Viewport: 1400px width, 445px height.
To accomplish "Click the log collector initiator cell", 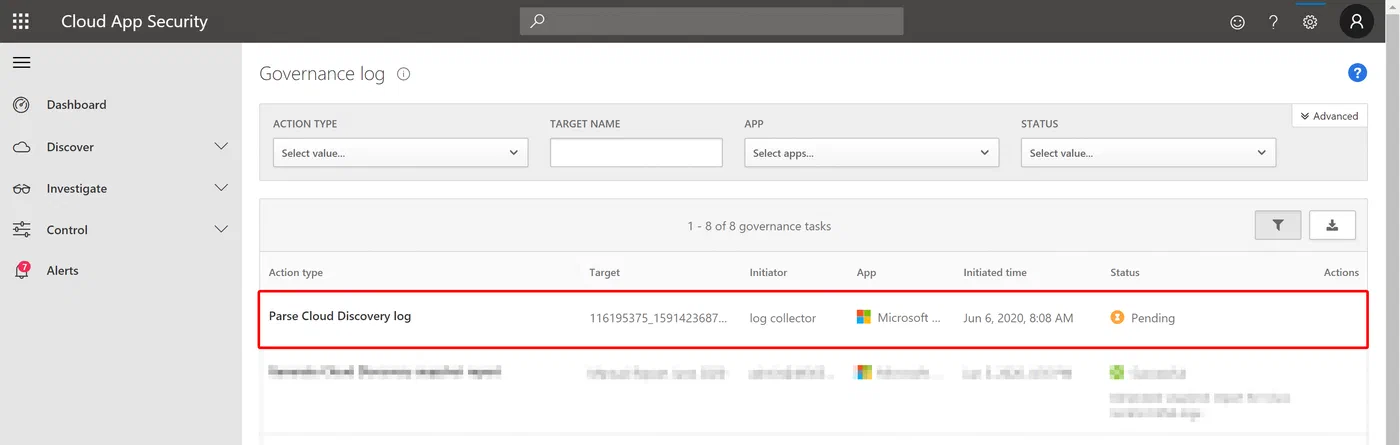I will coord(783,318).
